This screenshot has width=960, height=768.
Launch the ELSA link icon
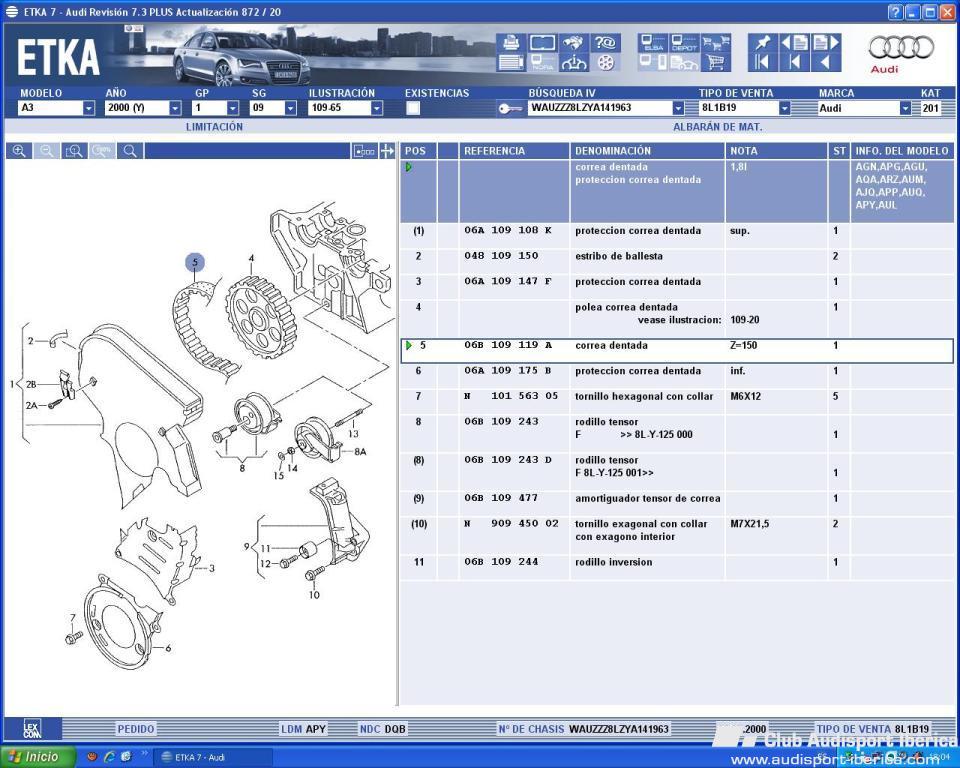pos(653,42)
